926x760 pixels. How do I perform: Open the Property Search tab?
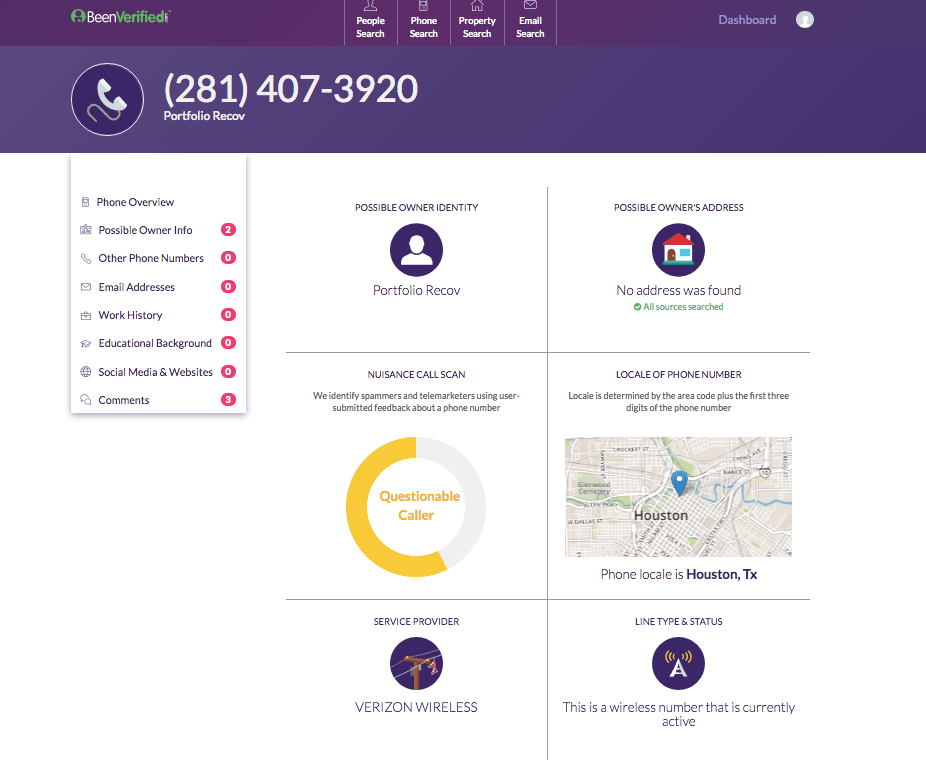coord(477,22)
